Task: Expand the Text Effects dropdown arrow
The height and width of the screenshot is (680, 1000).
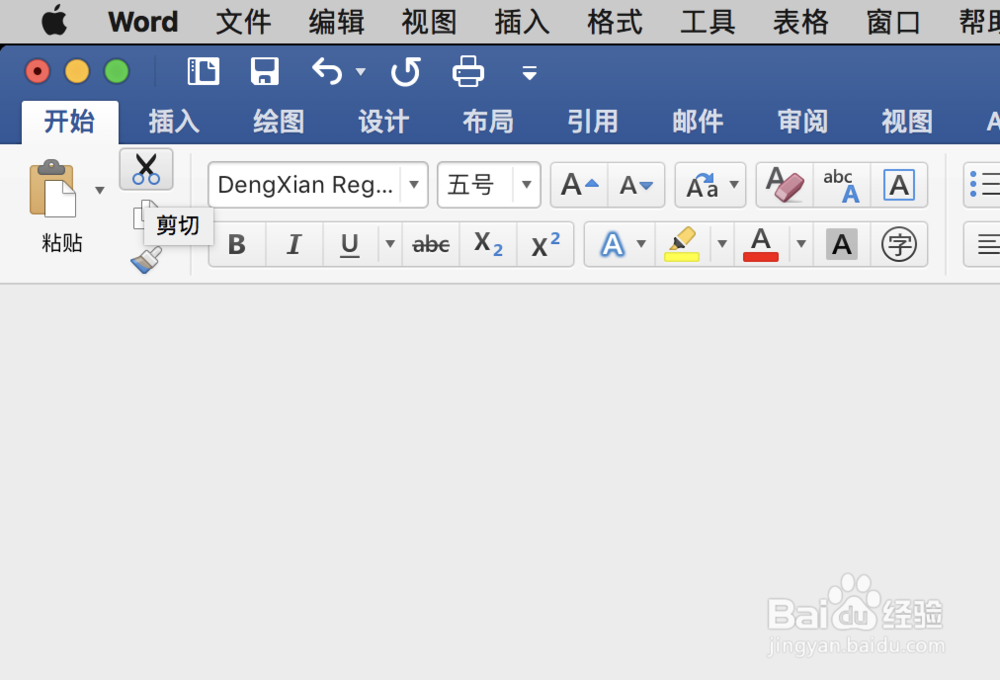Action: click(x=642, y=244)
